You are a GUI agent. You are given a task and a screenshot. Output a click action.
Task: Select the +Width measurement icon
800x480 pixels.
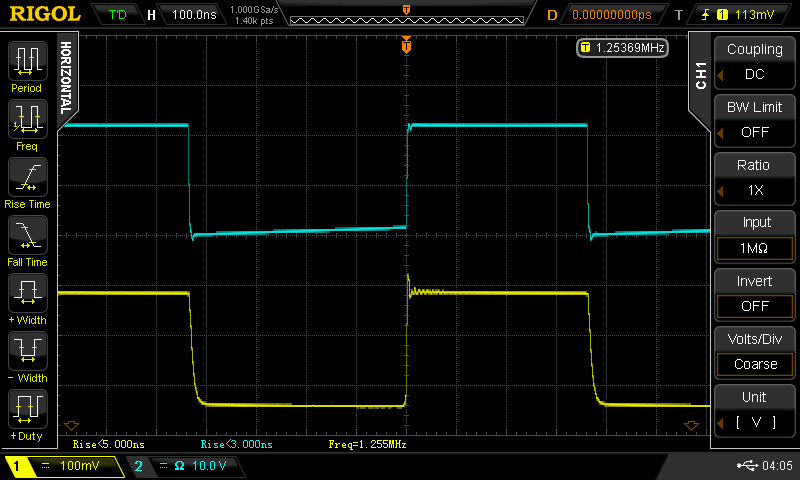click(x=28, y=293)
